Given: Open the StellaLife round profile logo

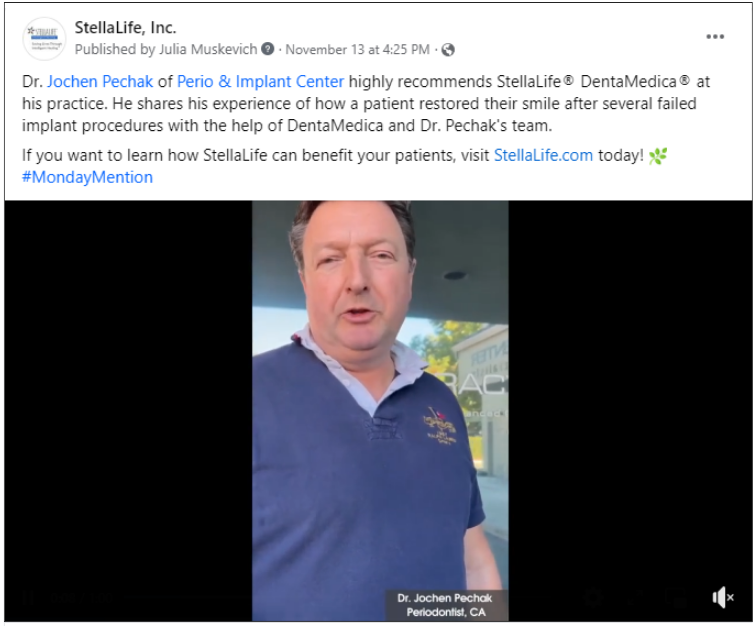Looking at the screenshot, I should pyautogui.click(x=44, y=39).
